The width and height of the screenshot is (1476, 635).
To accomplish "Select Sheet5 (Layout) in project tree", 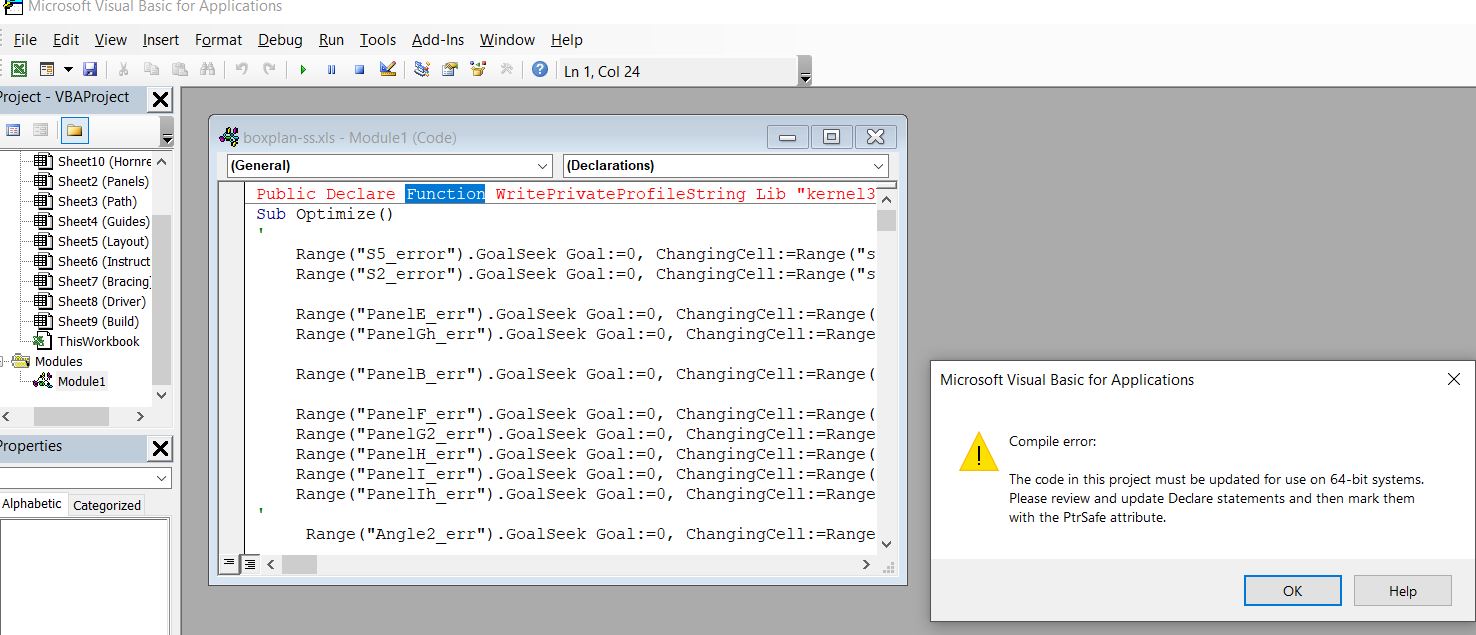I will [x=103, y=241].
